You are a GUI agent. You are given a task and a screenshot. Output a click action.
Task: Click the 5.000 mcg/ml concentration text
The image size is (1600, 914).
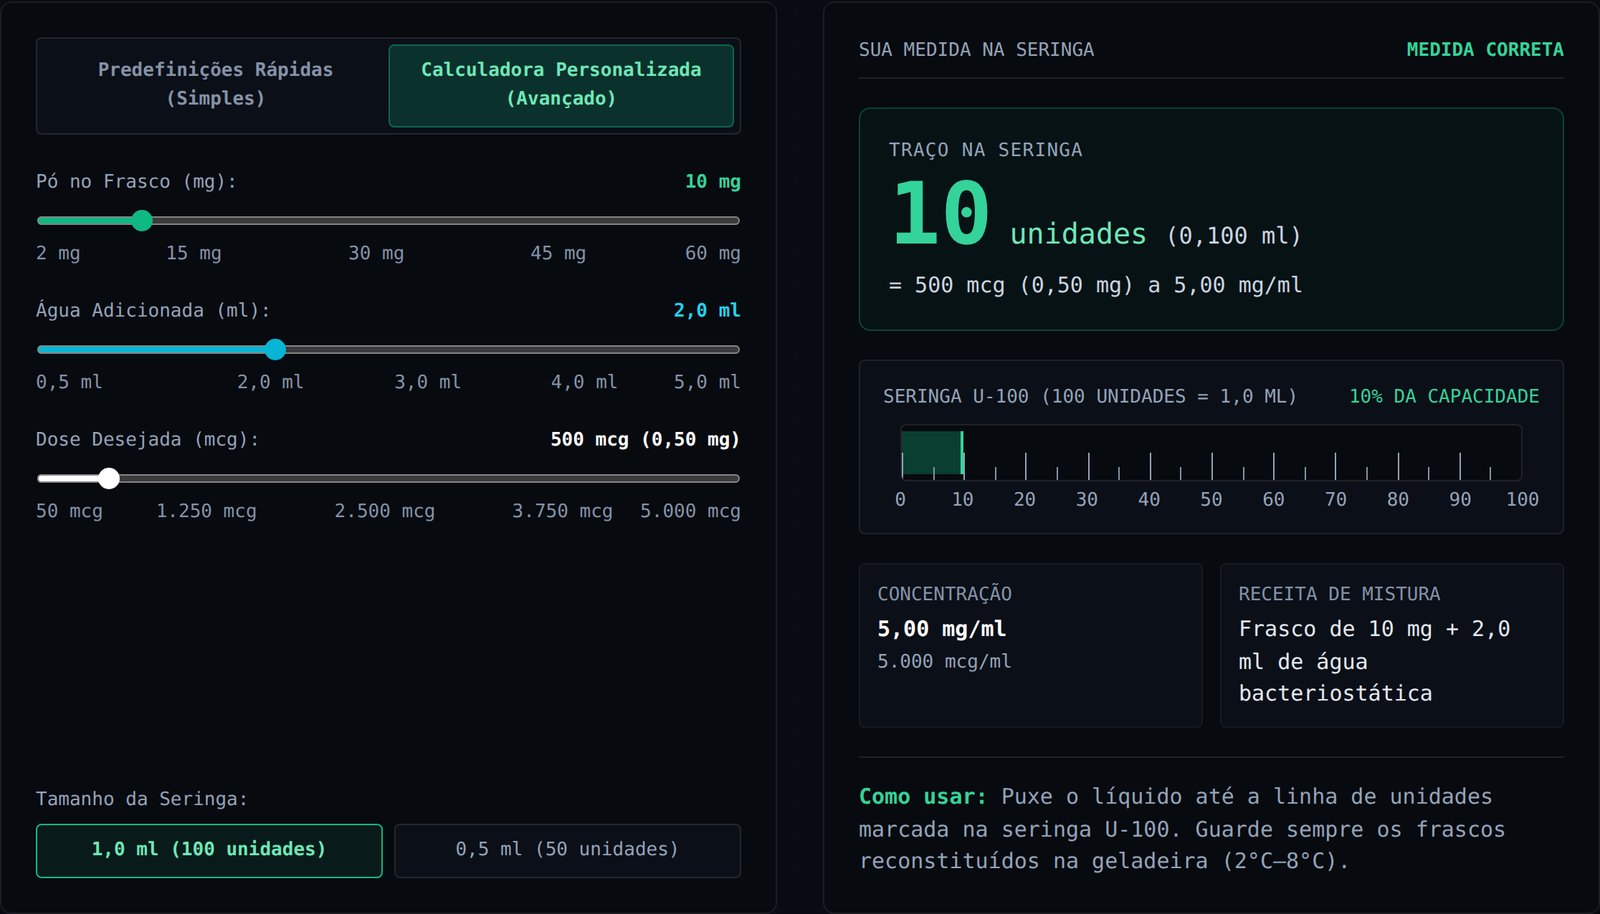944,661
